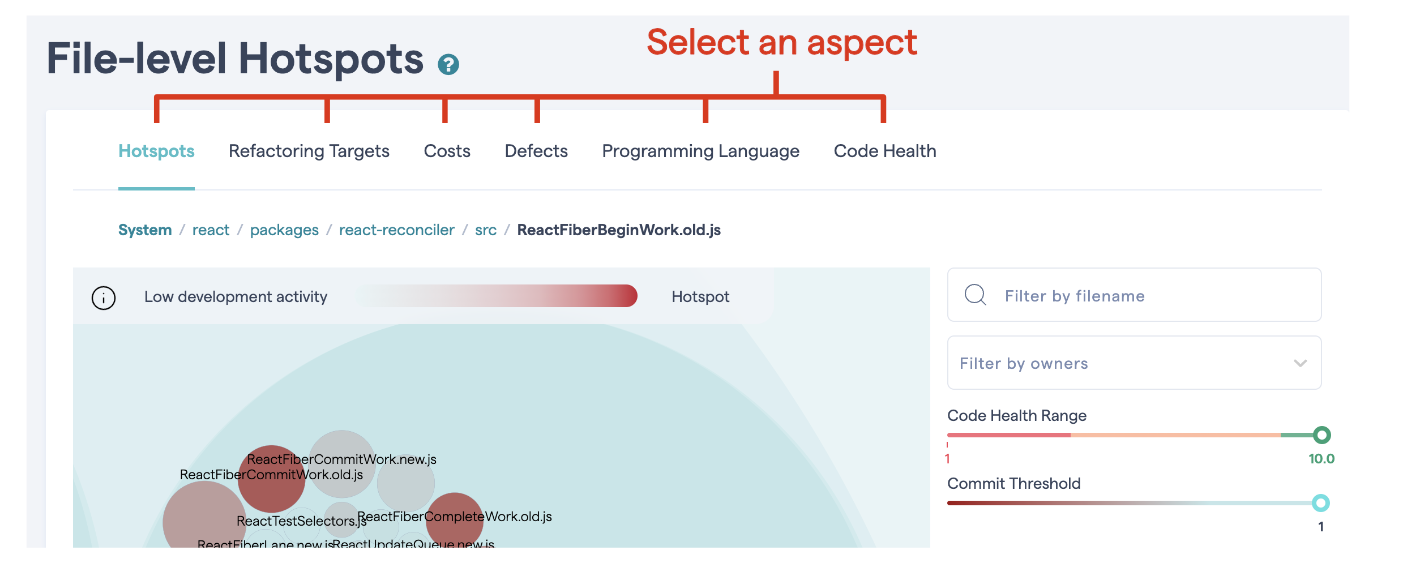
Task: Open the packages breadcrumb link
Action: point(284,230)
